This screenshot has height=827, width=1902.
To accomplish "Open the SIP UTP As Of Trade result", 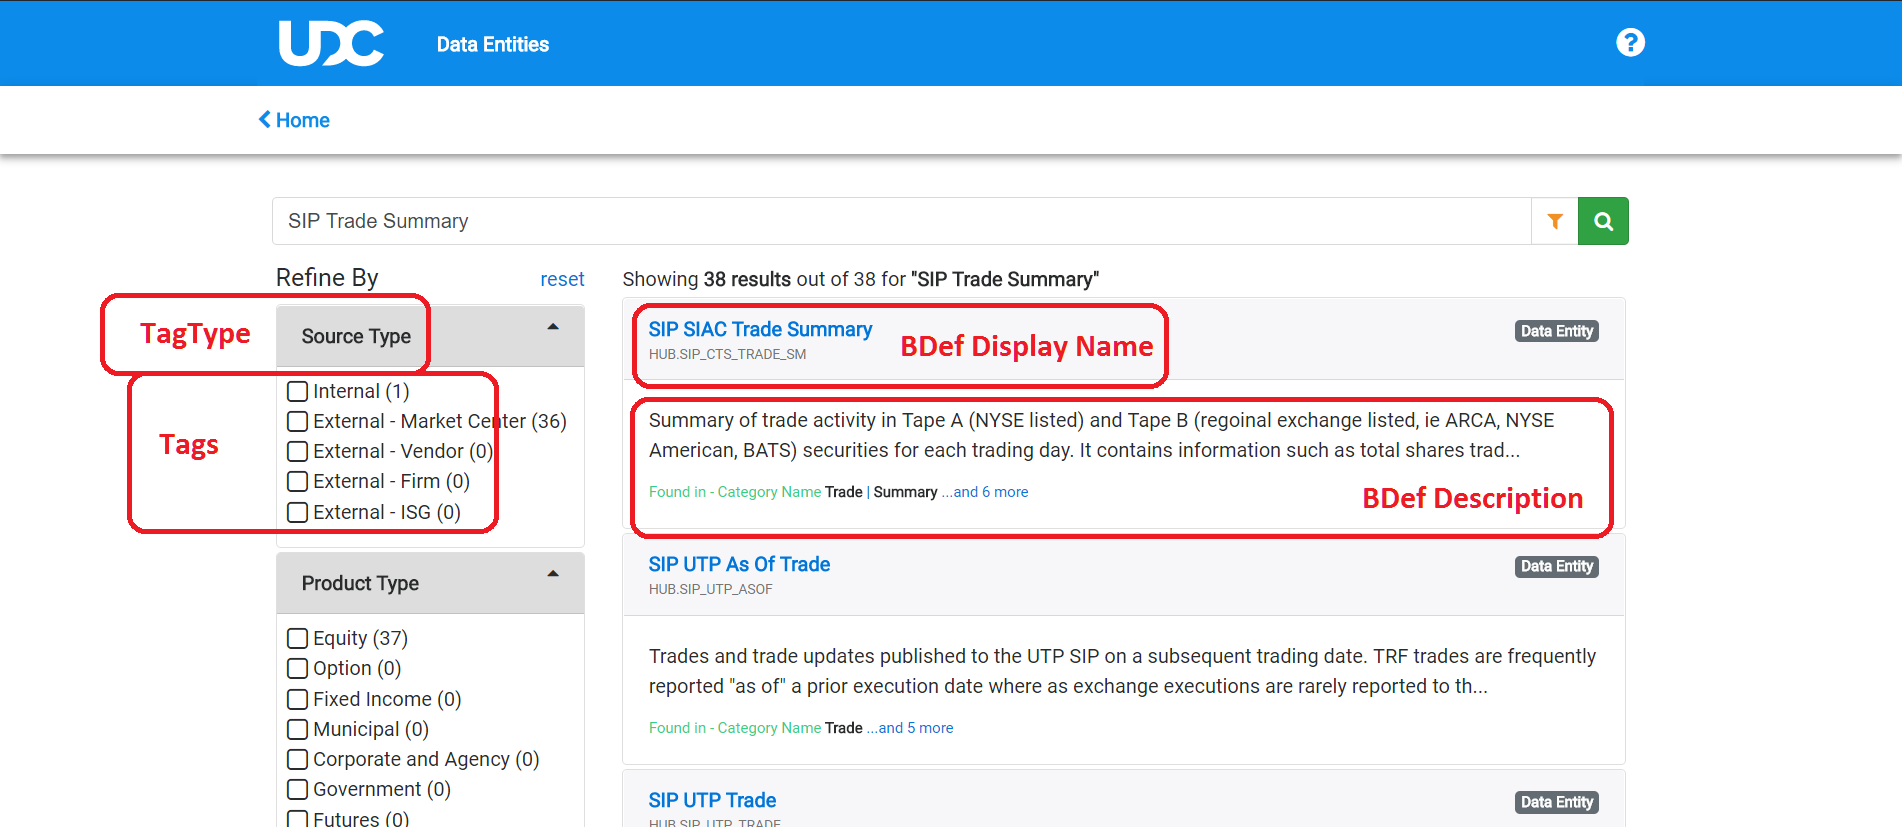I will coord(739,564).
